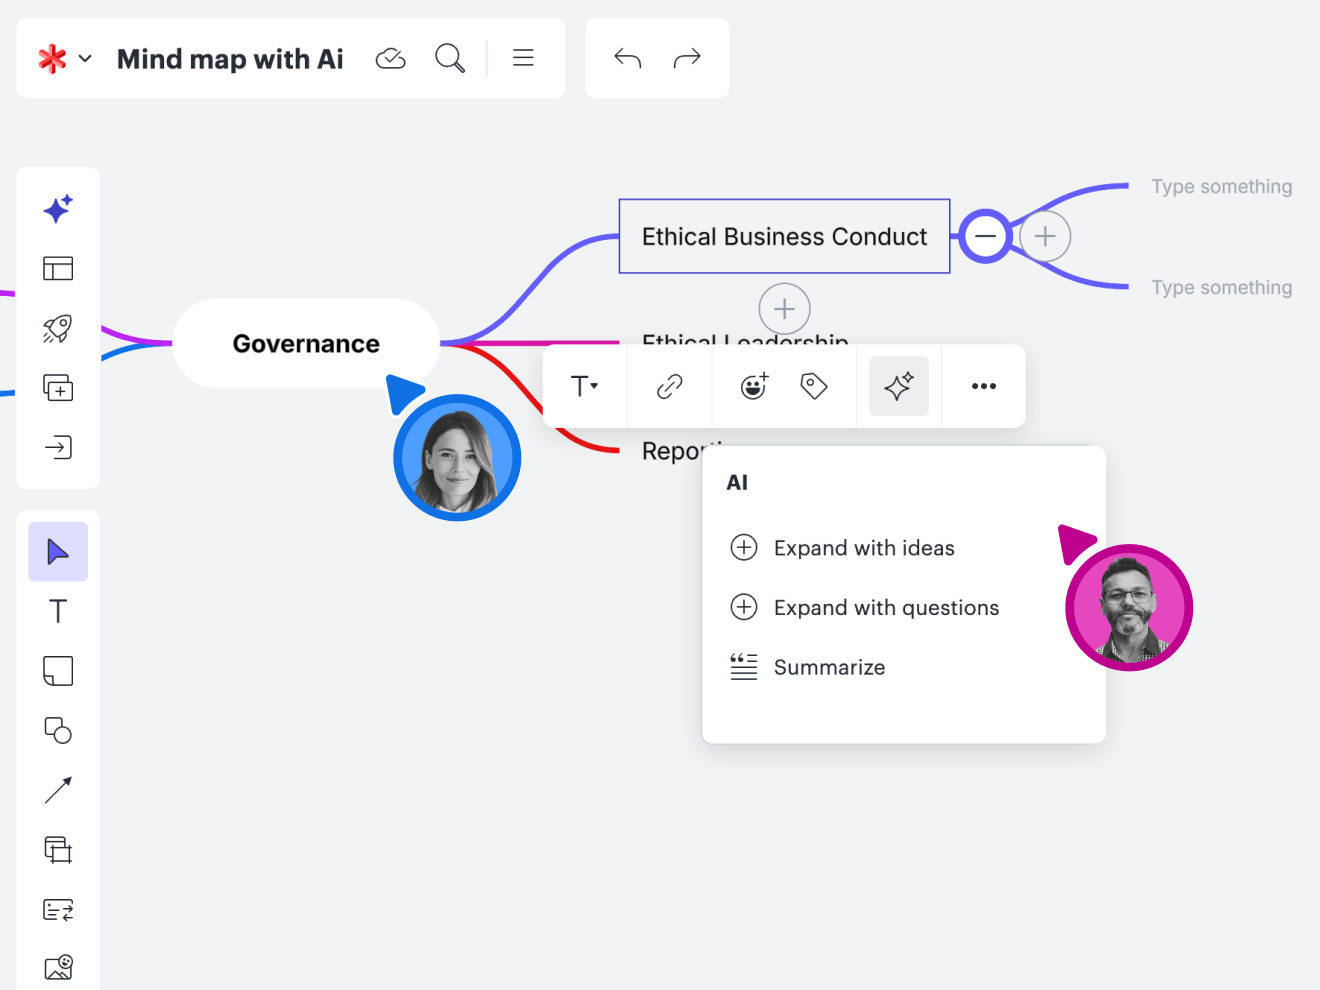The height and width of the screenshot is (990, 1320).
Task: Choose Expand with ideas from AI menu
Action: click(864, 547)
